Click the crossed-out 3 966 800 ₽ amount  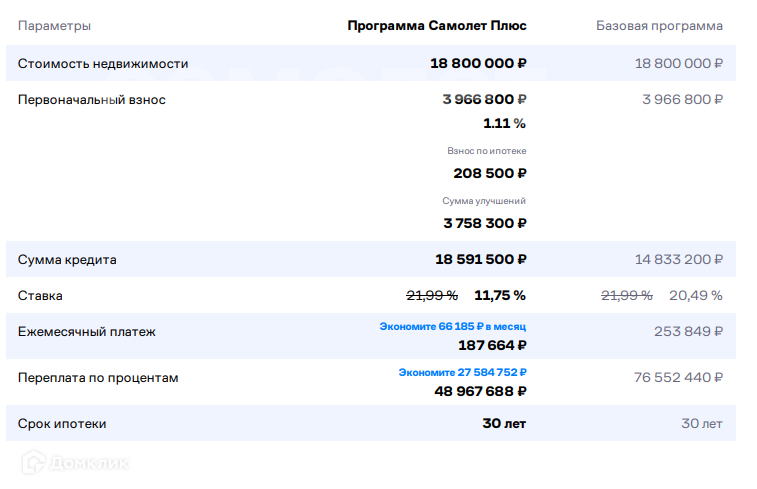[484, 99]
